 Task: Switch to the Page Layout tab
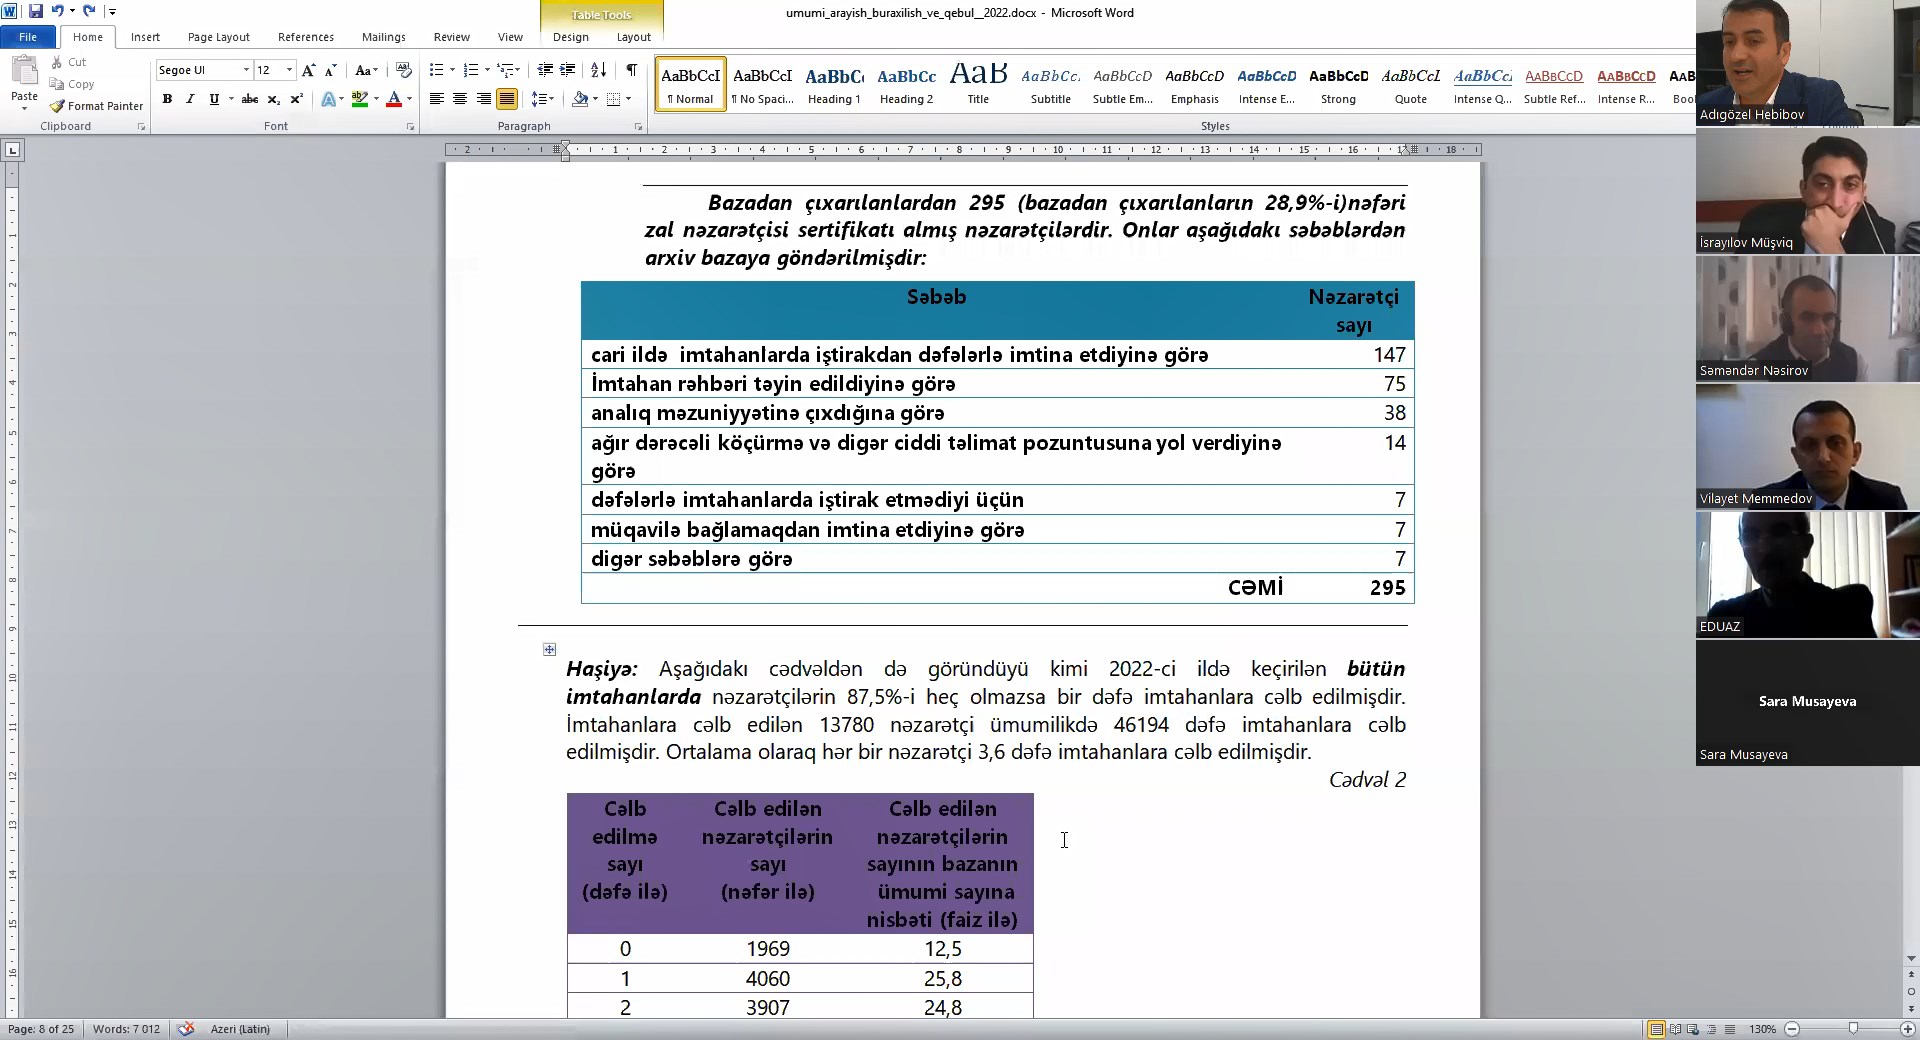[219, 37]
